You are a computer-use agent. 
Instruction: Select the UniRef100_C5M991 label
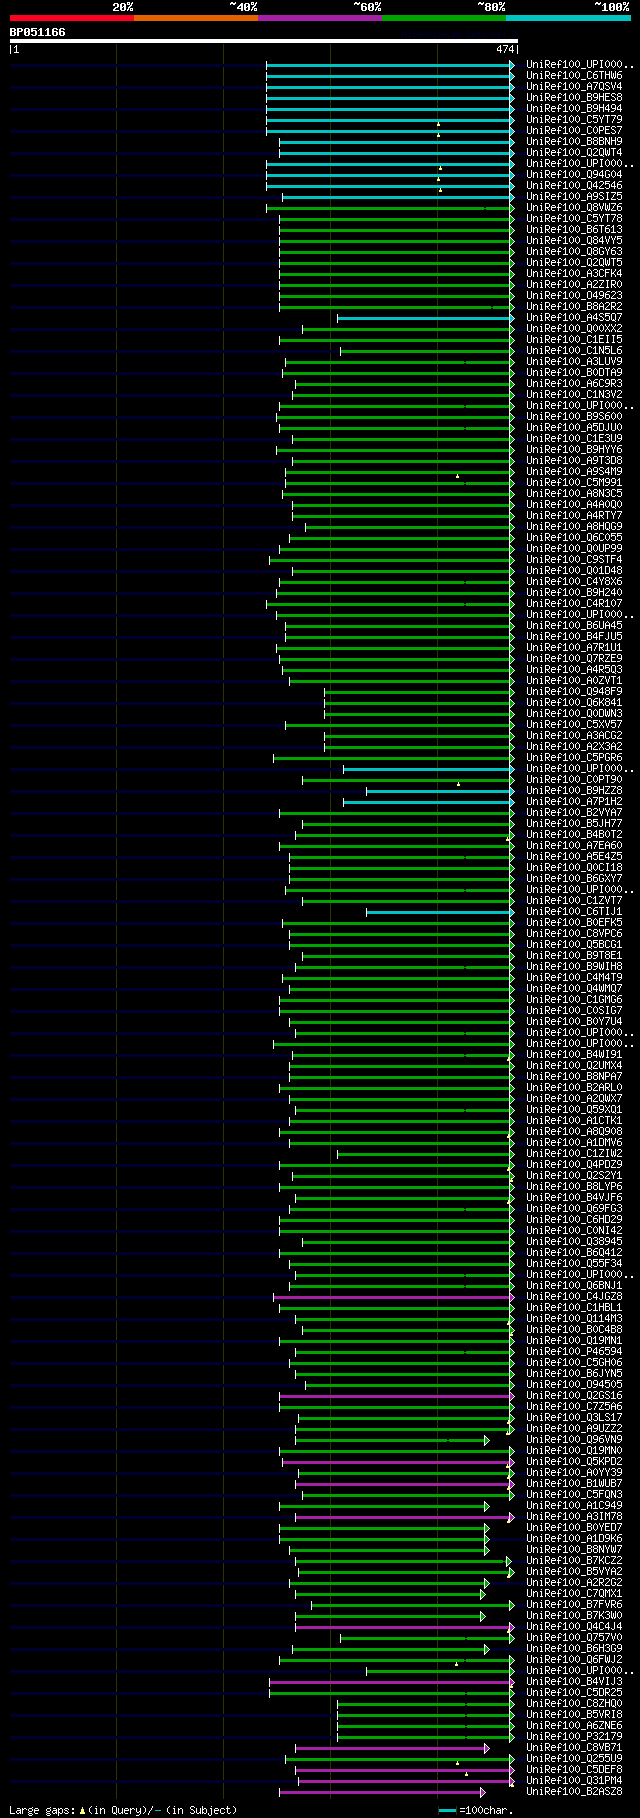(x=574, y=482)
